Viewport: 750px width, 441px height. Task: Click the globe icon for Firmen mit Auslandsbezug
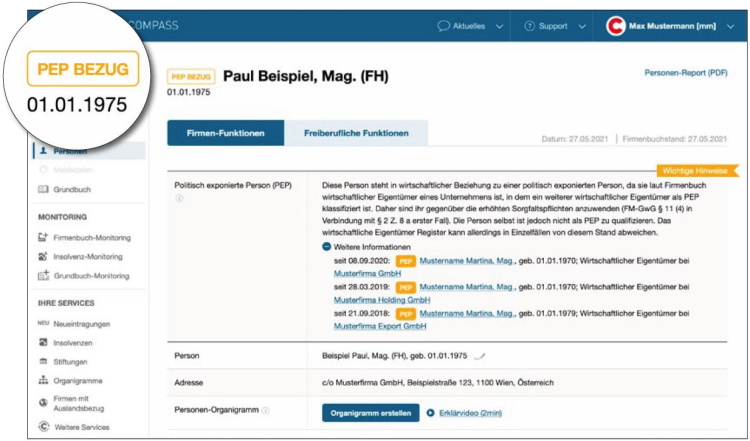[43, 403]
